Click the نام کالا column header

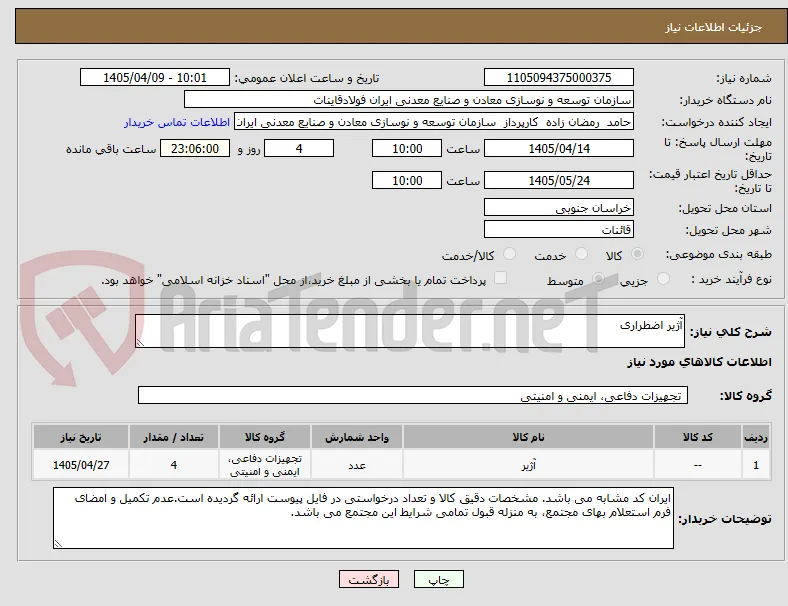pos(528,437)
